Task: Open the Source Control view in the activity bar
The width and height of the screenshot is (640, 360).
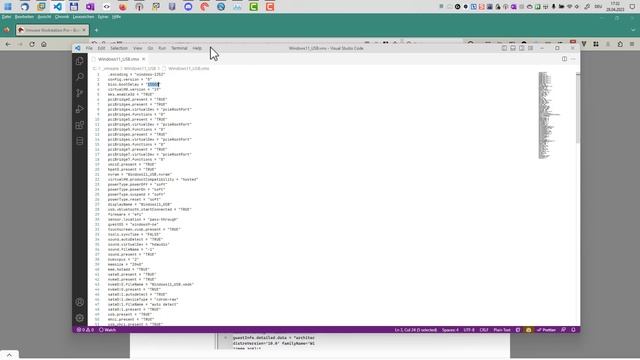Action: (80, 93)
